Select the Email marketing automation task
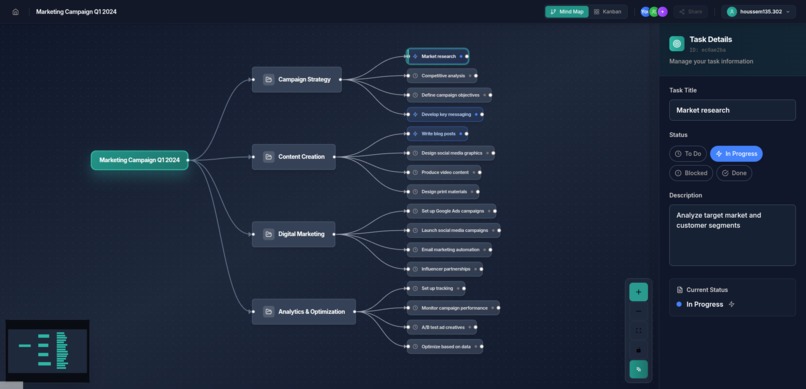This screenshot has height=389, width=806. [449, 250]
